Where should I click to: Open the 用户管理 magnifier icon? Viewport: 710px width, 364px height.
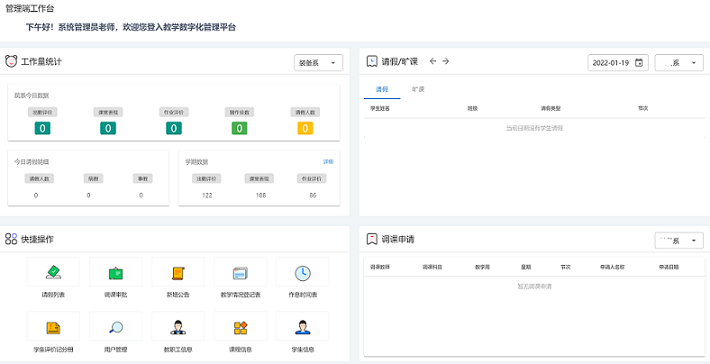(x=115, y=327)
